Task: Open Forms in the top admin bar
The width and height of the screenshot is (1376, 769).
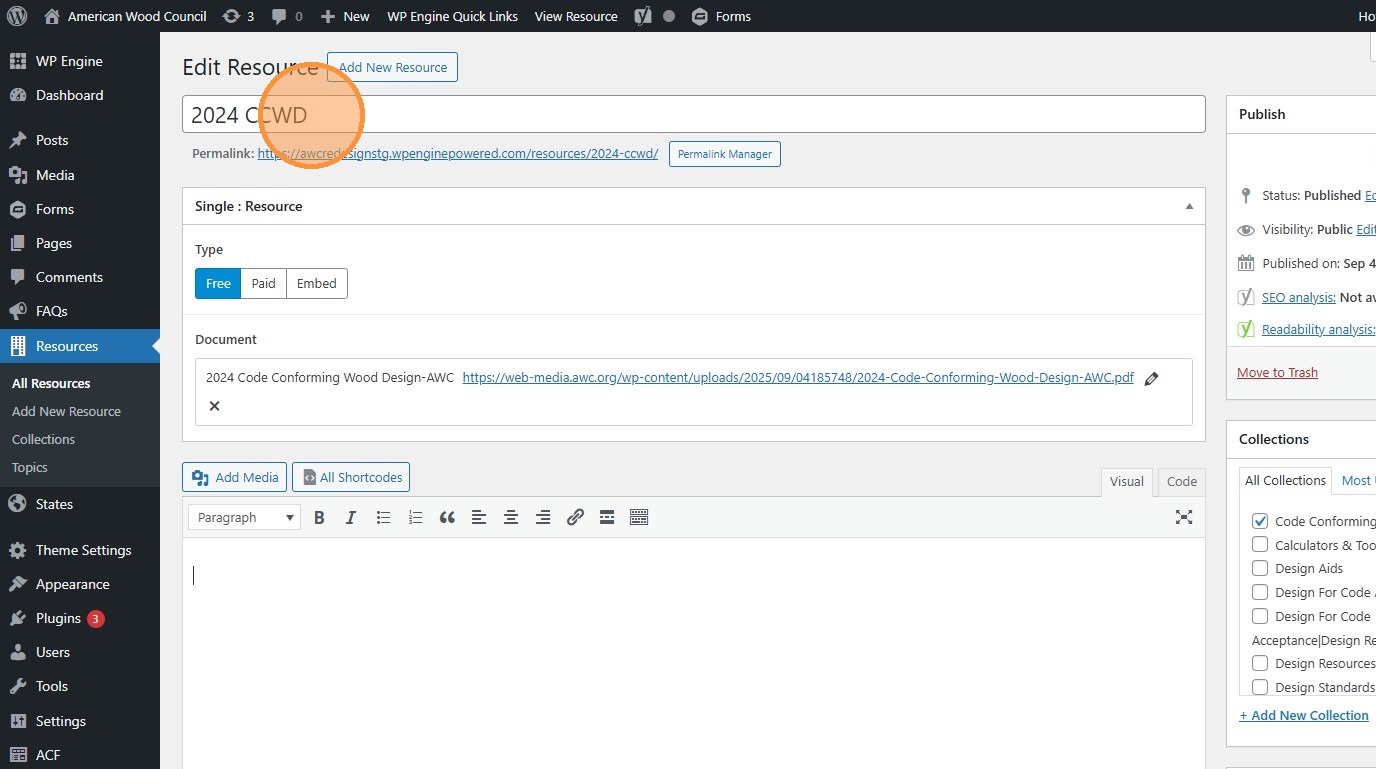Action: click(721, 16)
